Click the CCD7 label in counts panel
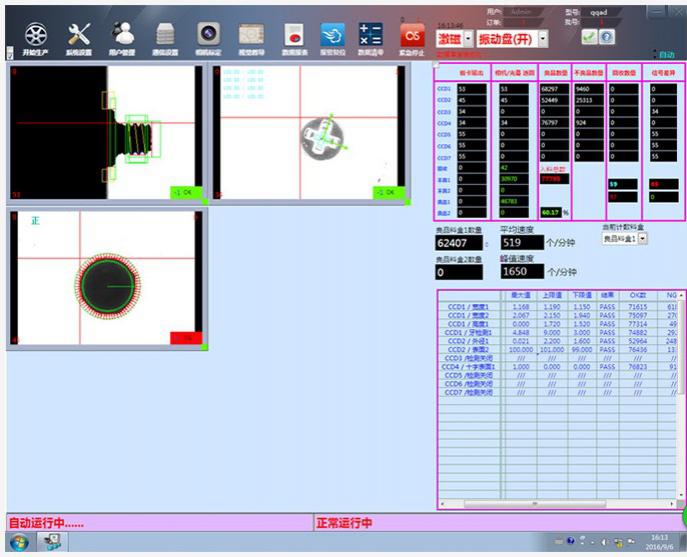This screenshot has width=687, height=557. tap(444, 157)
